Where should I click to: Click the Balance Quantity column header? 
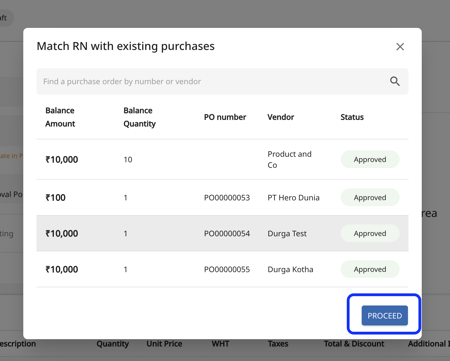tap(139, 117)
